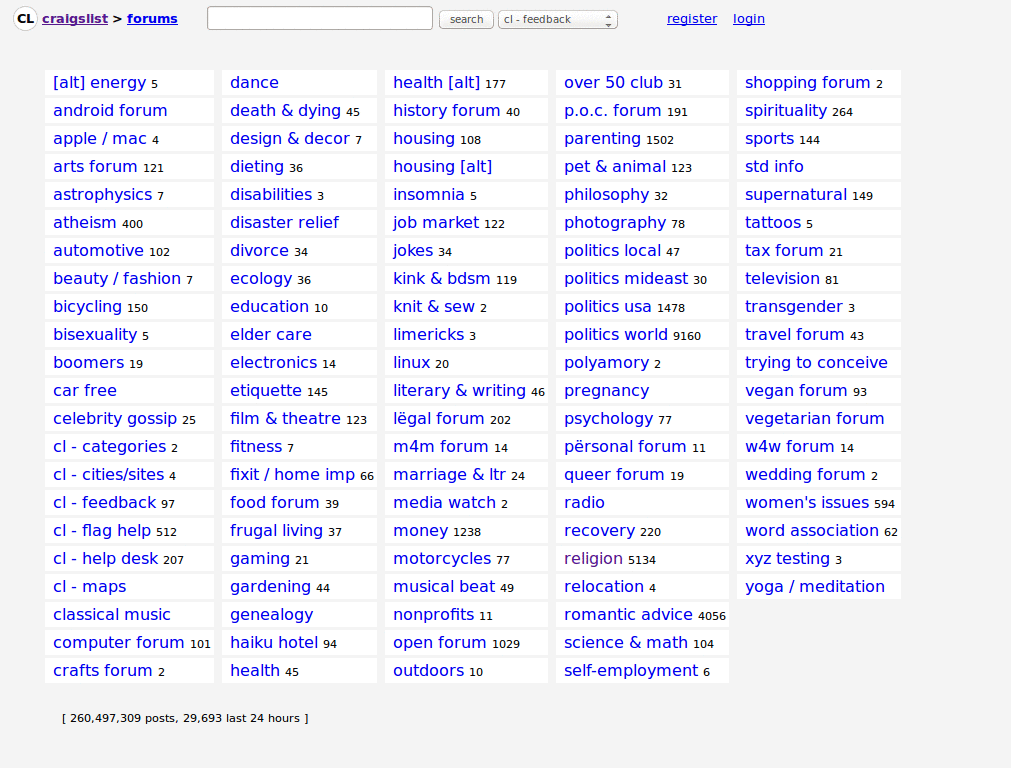The image size is (1024, 768).
Task: Visit the supernatural forum
Action: tap(797, 194)
